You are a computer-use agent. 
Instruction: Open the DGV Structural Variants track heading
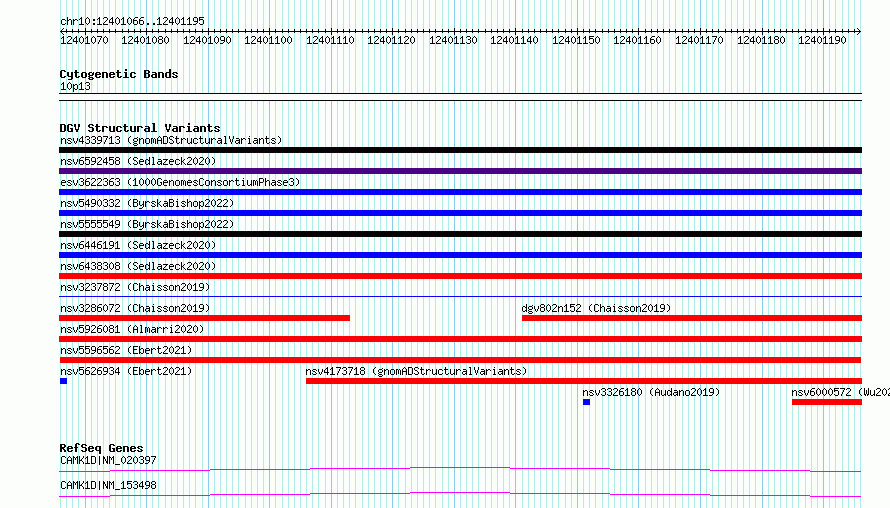[140, 128]
